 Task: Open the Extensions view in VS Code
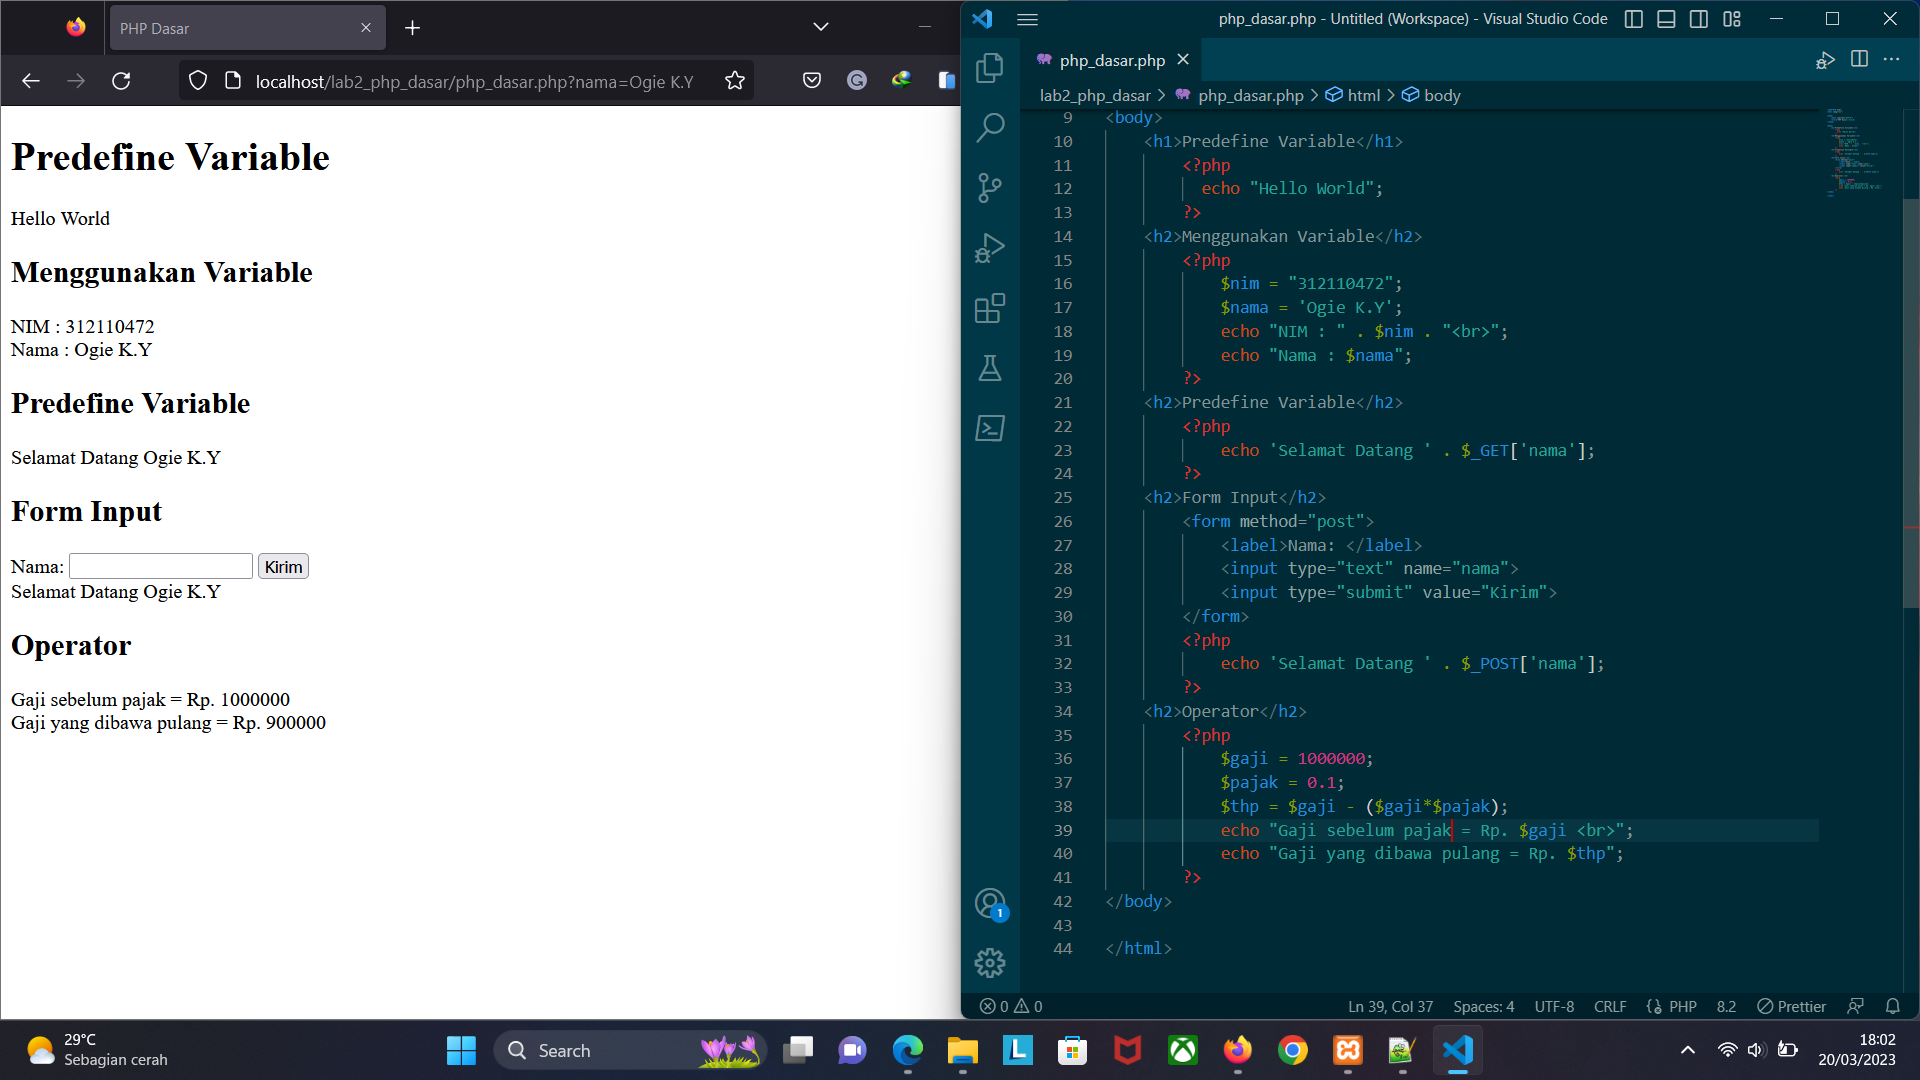click(989, 308)
